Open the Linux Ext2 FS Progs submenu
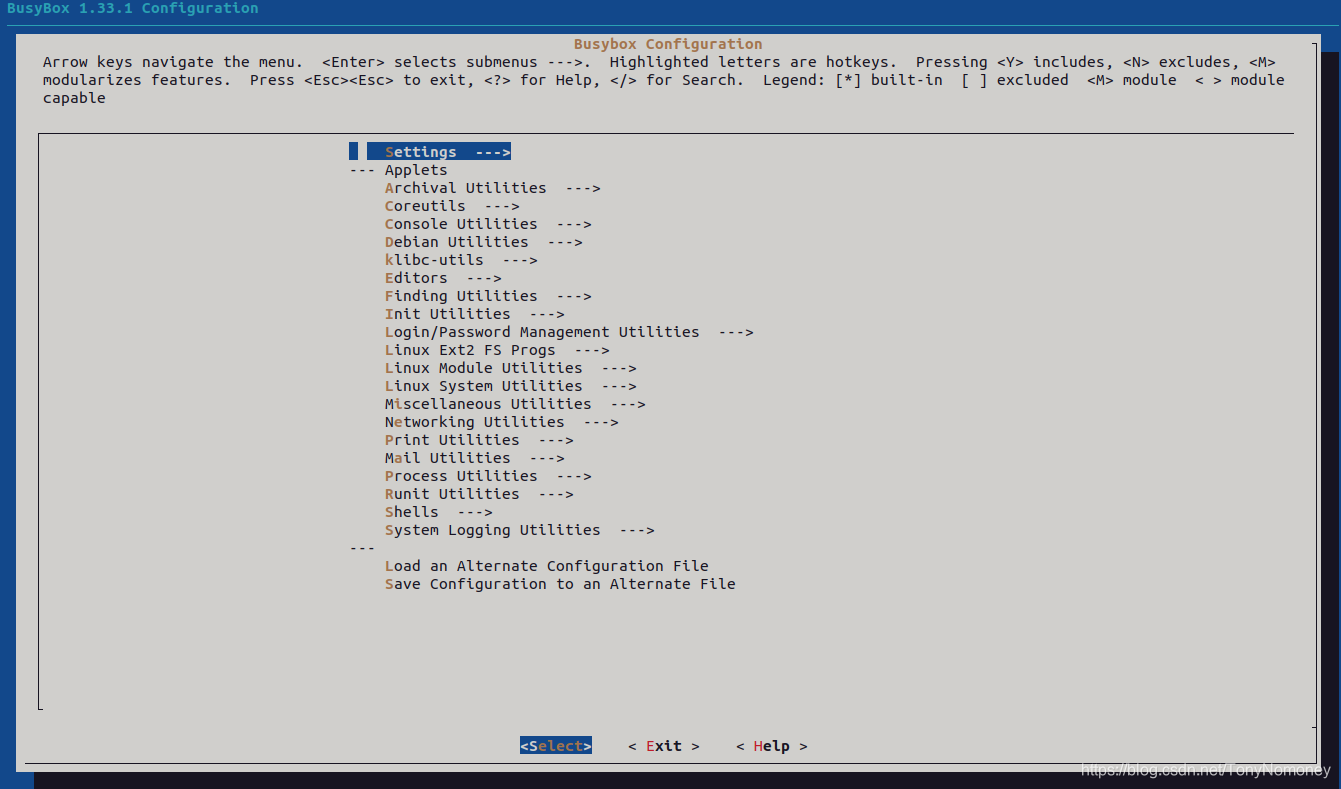The image size is (1341, 789). click(x=468, y=349)
